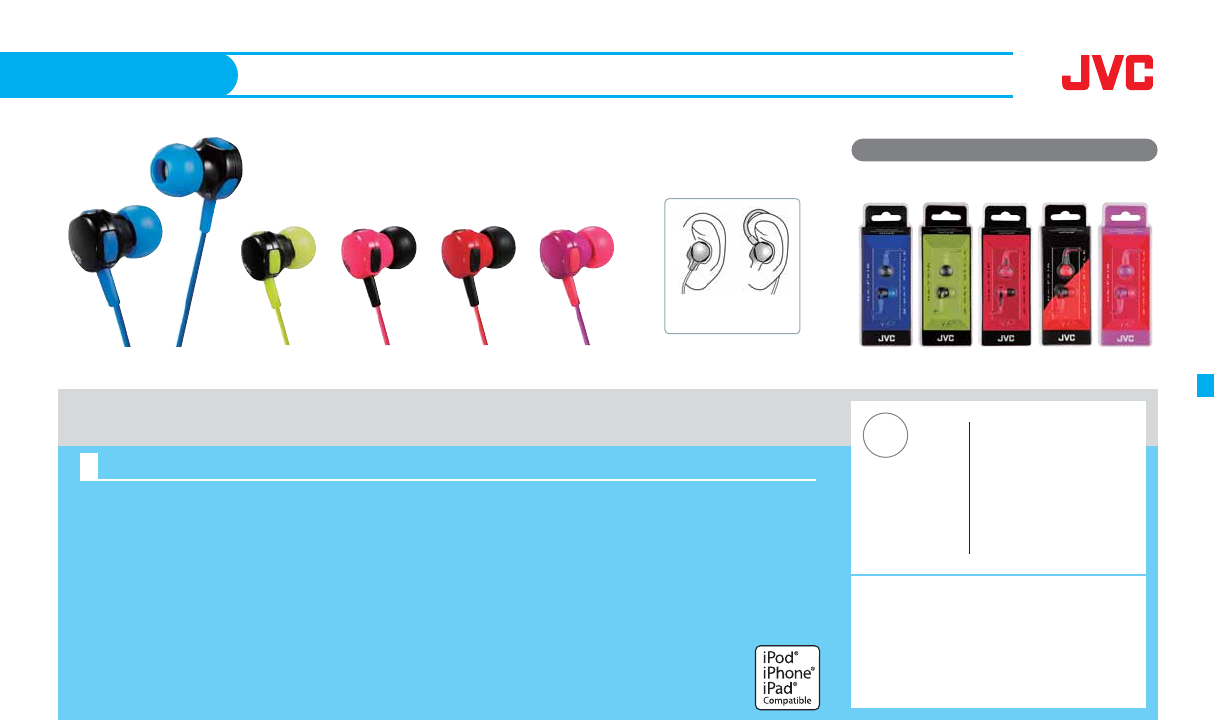
Task: Select the green package box
Action: click(946, 274)
